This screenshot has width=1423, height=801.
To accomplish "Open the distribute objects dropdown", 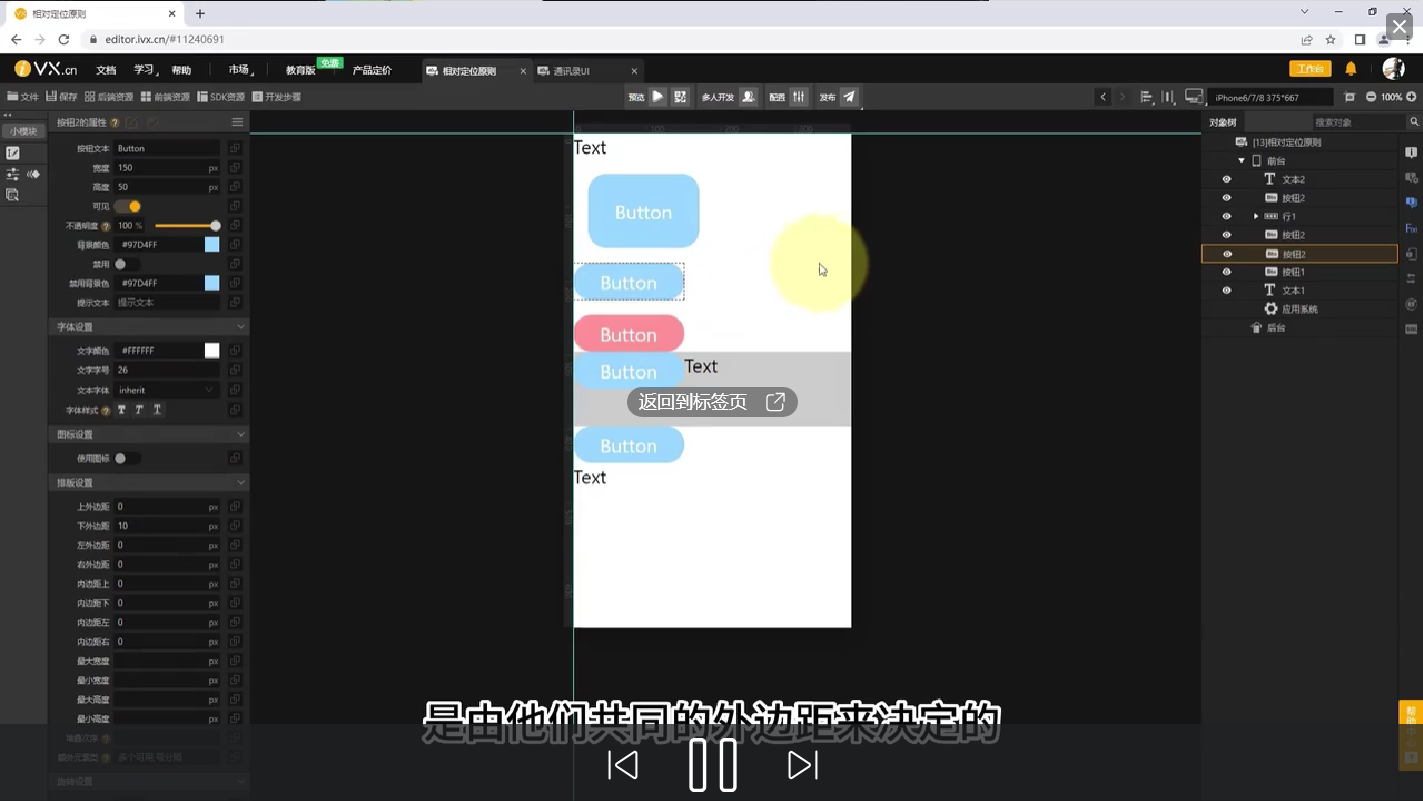I will tap(1168, 97).
